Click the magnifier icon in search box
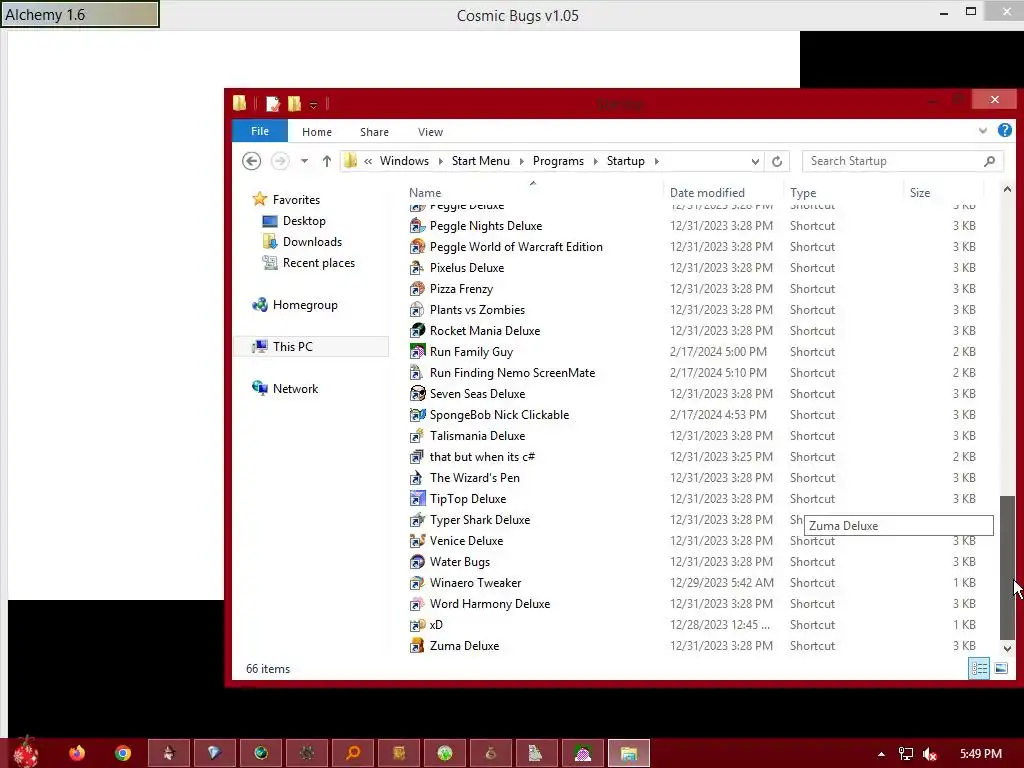Image resolution: width=1024 pixels, height=768 pixels. click(989, 161)
